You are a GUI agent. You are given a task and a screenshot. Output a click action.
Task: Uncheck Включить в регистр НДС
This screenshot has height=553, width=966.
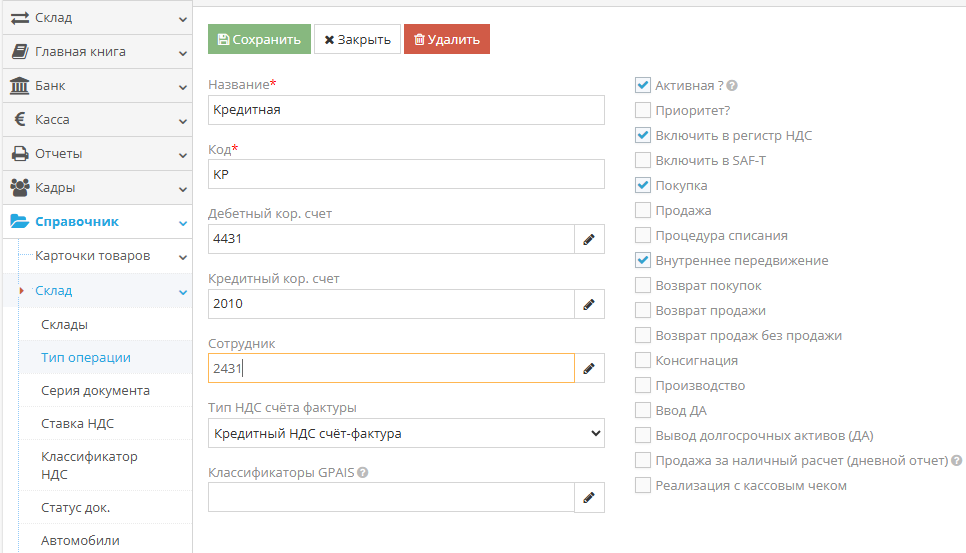(x=643, y=136)
